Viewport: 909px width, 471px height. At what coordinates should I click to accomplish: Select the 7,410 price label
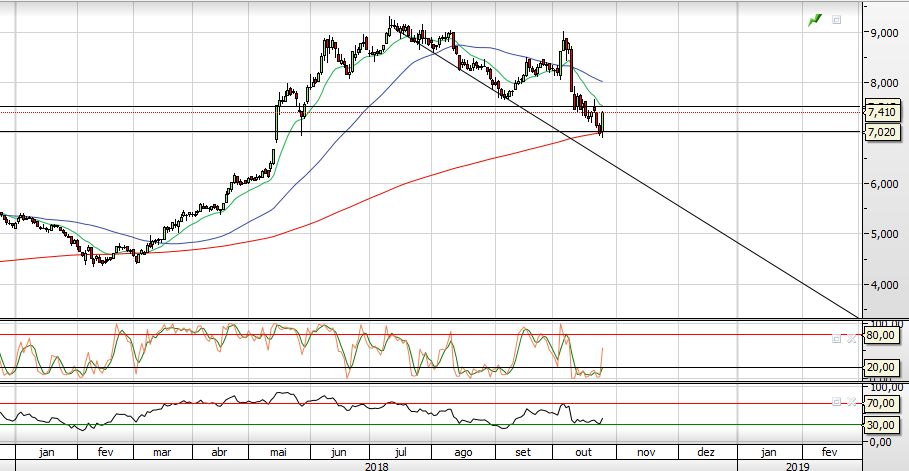coord(881,112)
